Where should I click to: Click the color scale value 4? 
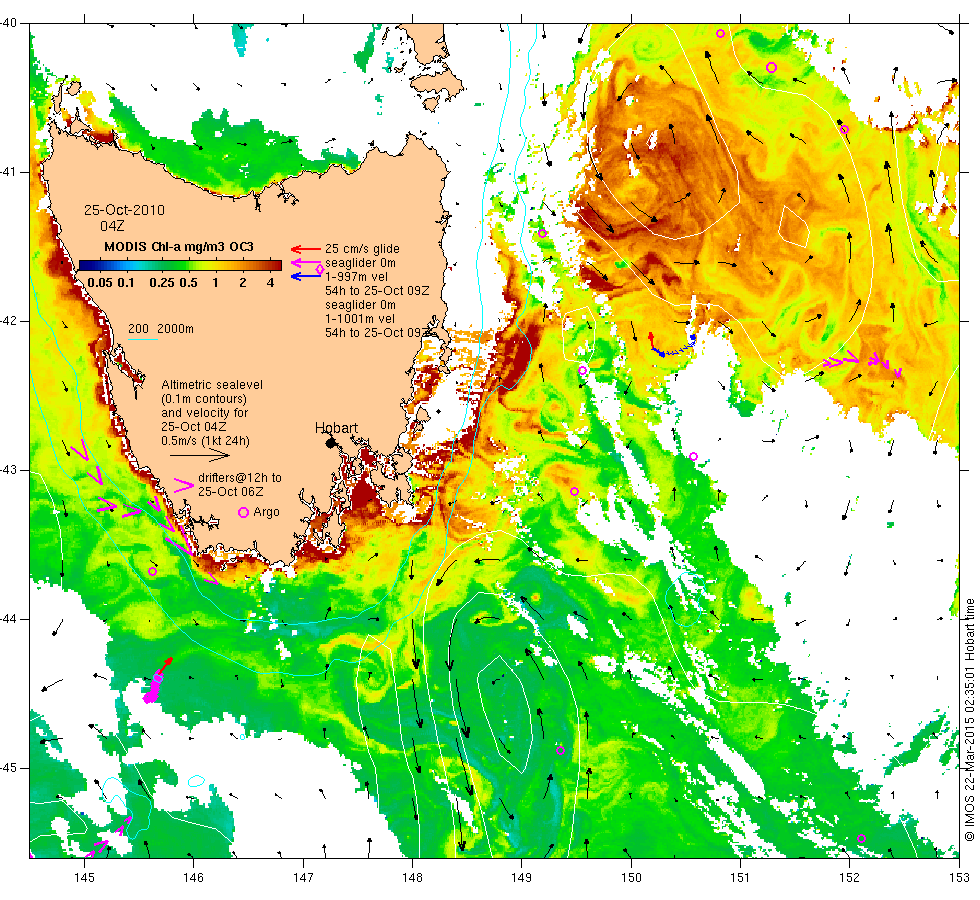coord(271,283)
